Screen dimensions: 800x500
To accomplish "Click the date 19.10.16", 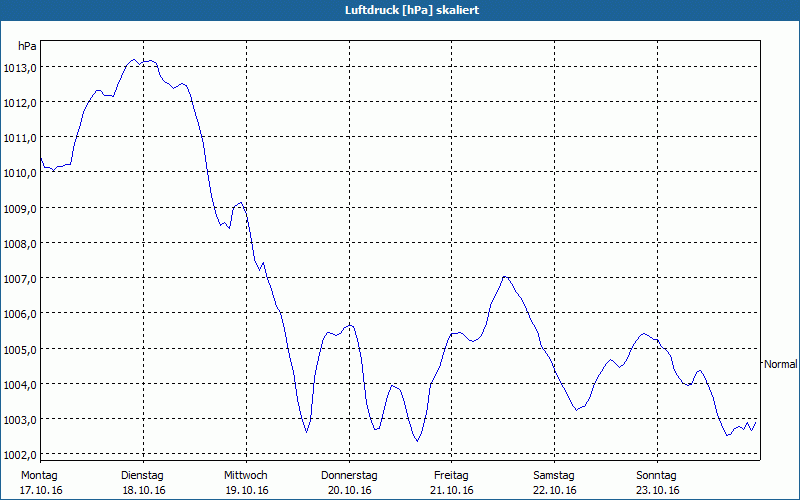I will click(247, 490).
